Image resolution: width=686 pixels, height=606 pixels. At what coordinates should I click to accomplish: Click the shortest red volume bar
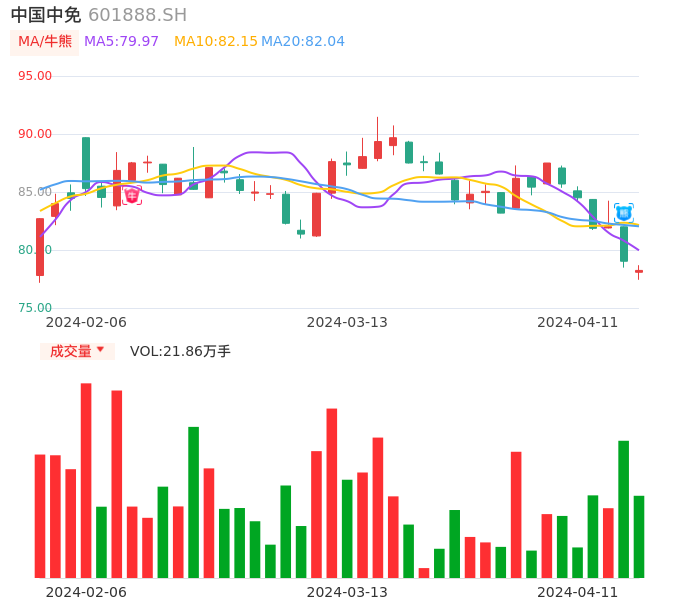pos(424,573)
